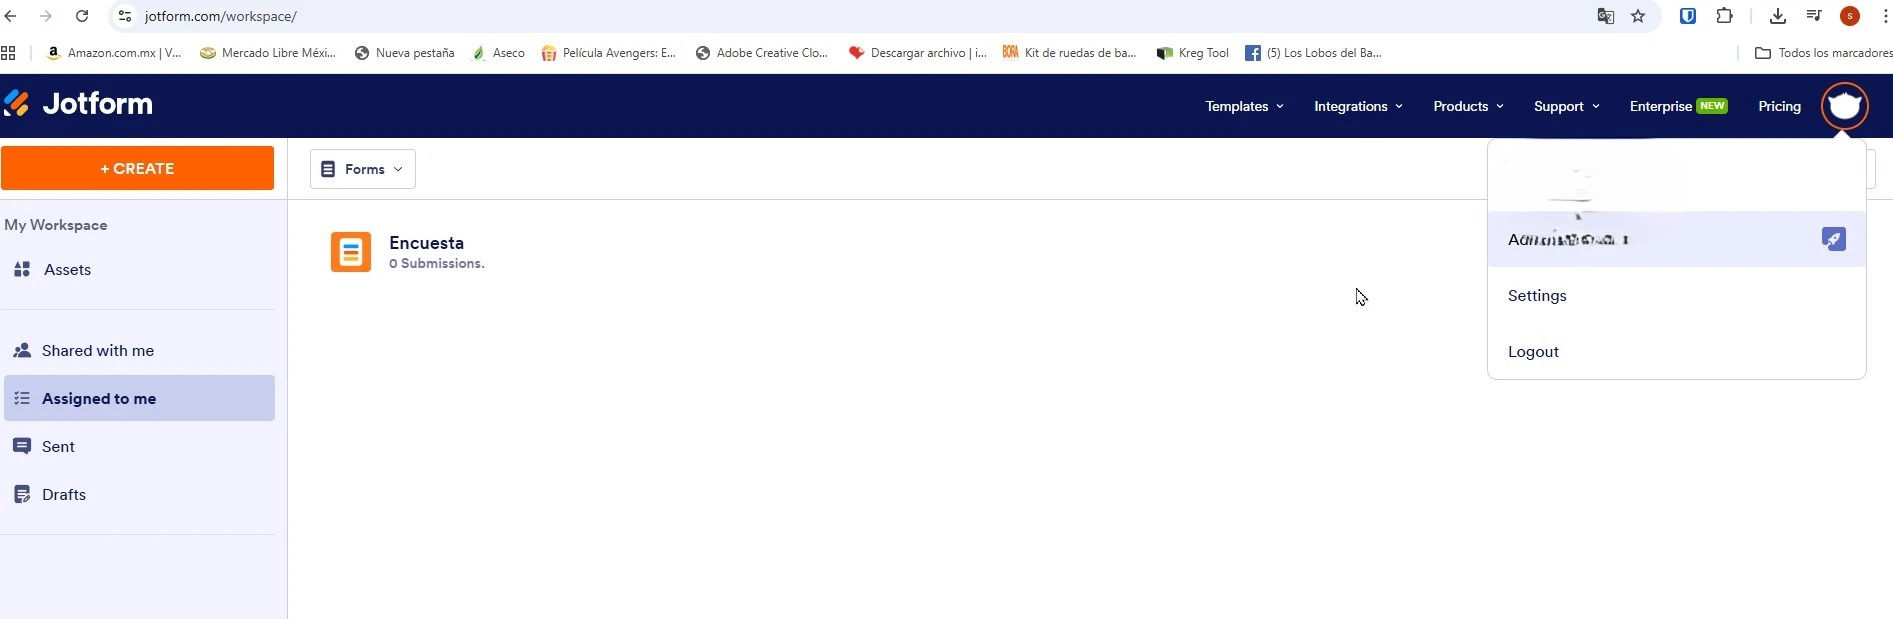Viewport: 1893px width, 619px height.
Task: View site information icon
Action: 125,16
